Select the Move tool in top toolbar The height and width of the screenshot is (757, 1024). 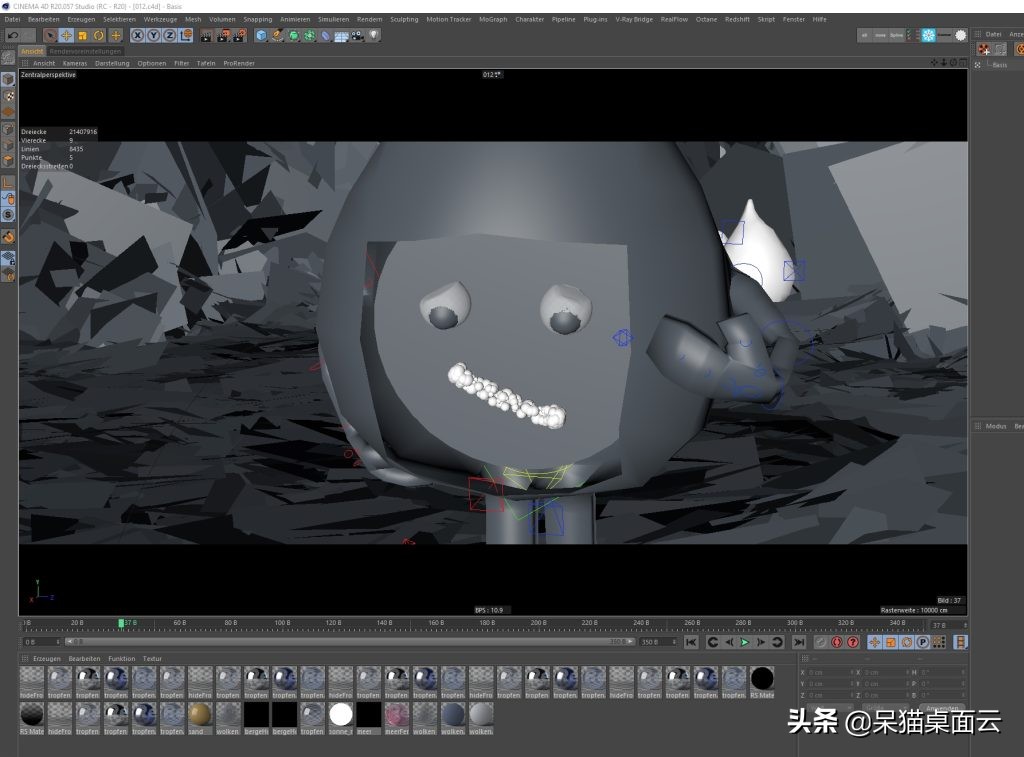[66, 35]
